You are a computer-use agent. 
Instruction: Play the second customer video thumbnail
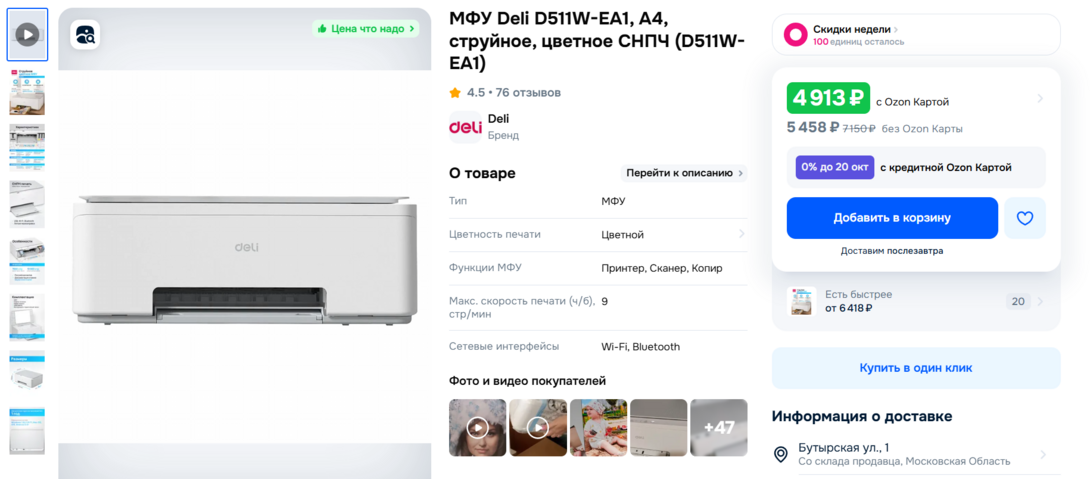[538, 428]
